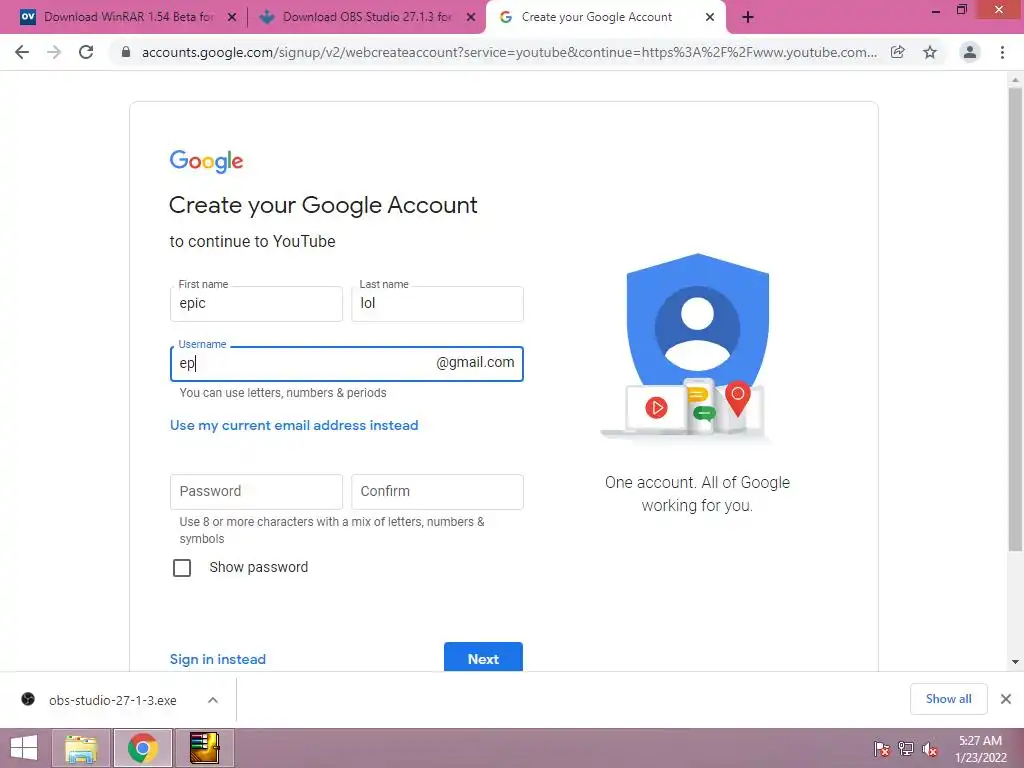Open the Windows Start menu
This screenshot has width=1024, height=768.
coord(24,748)
